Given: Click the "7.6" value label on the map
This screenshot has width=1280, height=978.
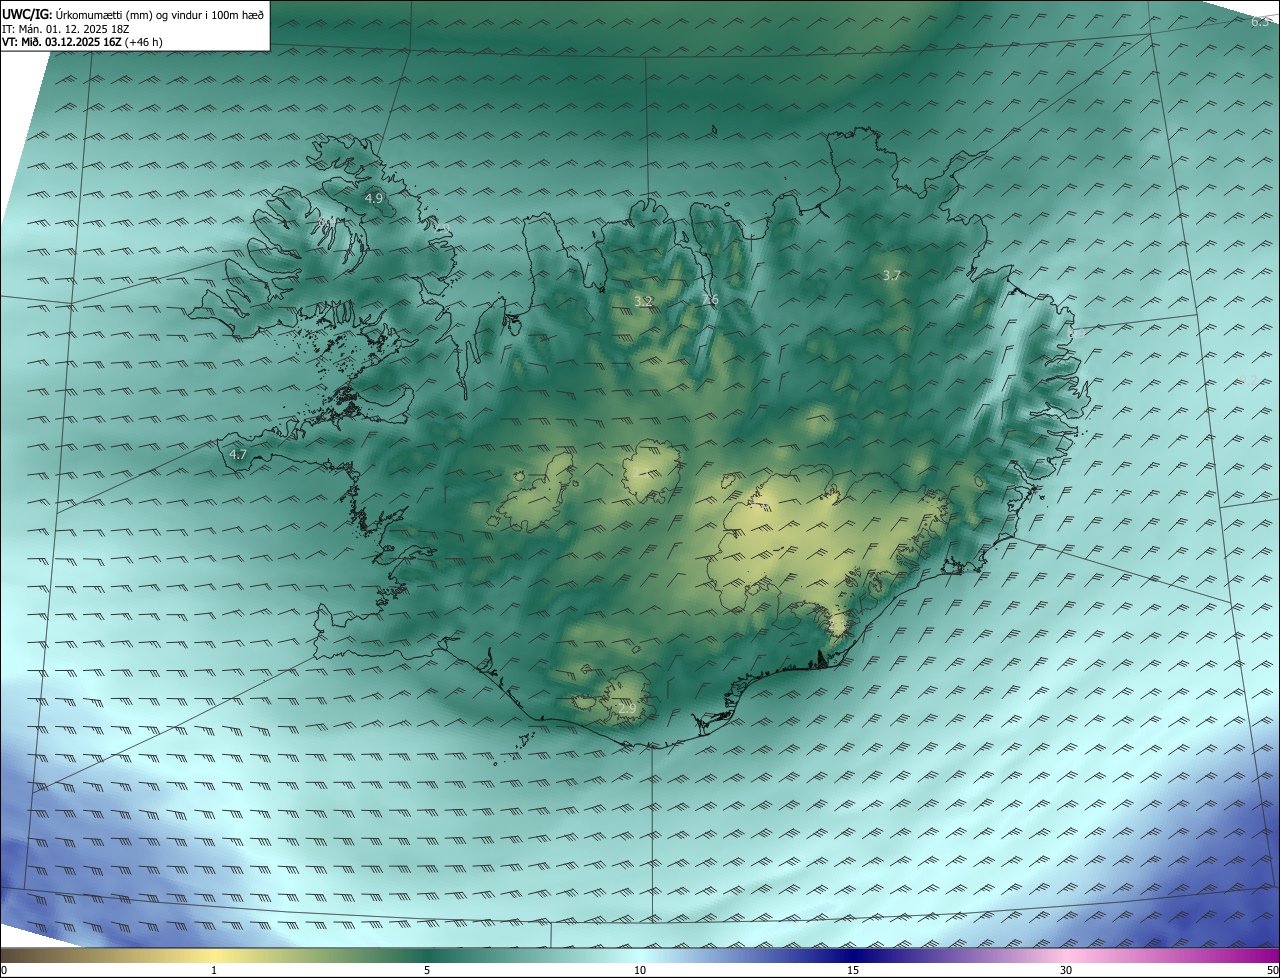Looking at the screenshot, I should point(710,299).
